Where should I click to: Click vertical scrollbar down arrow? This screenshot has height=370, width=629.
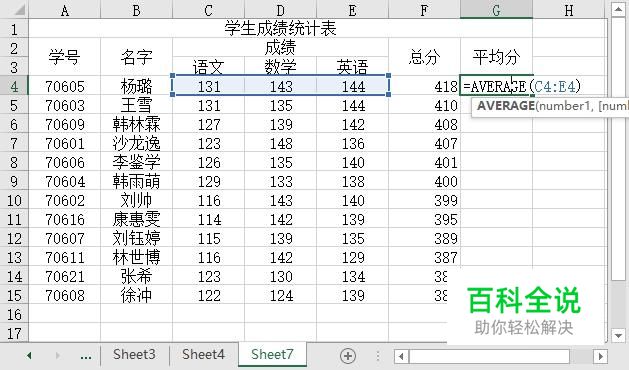click(x=618, y=335)
